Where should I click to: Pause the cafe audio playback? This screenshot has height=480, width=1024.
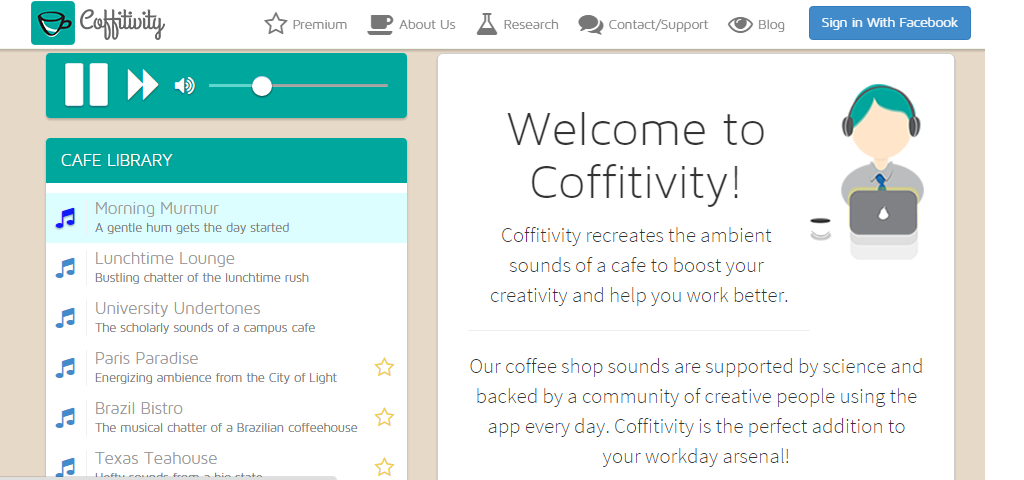tap(86, 85)
